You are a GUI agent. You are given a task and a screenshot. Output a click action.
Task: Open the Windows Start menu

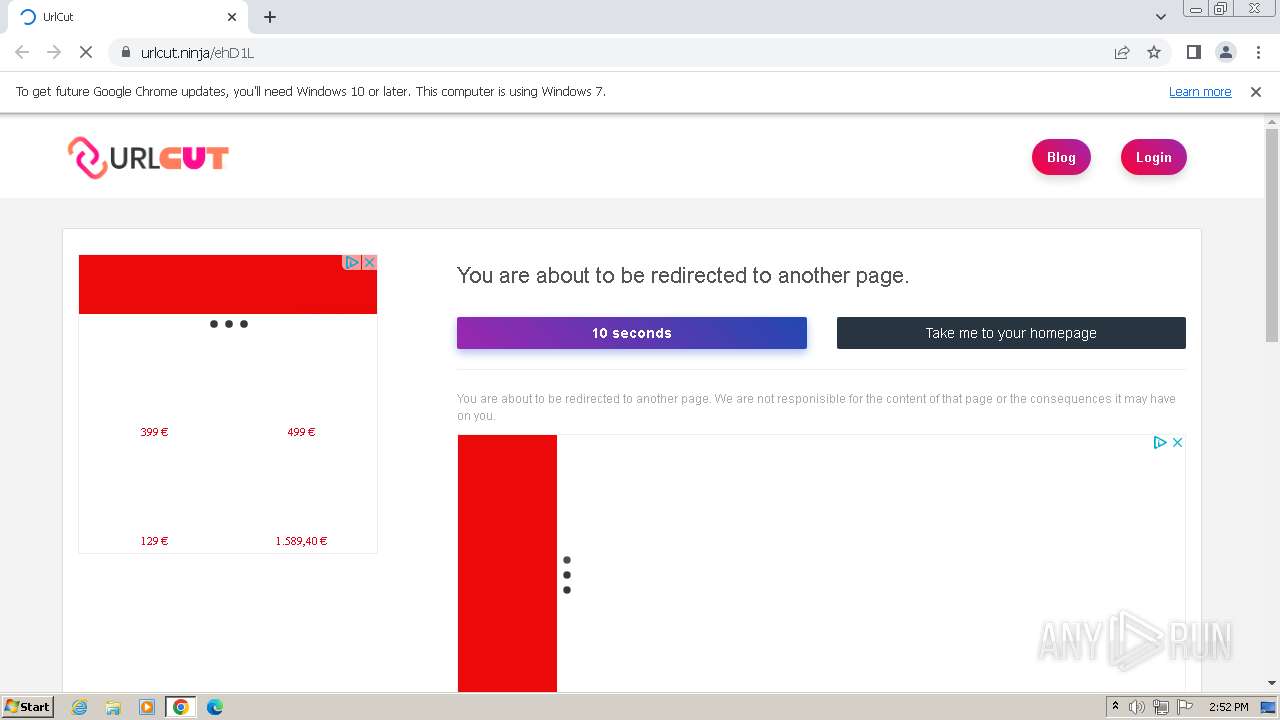click(28, 707)
